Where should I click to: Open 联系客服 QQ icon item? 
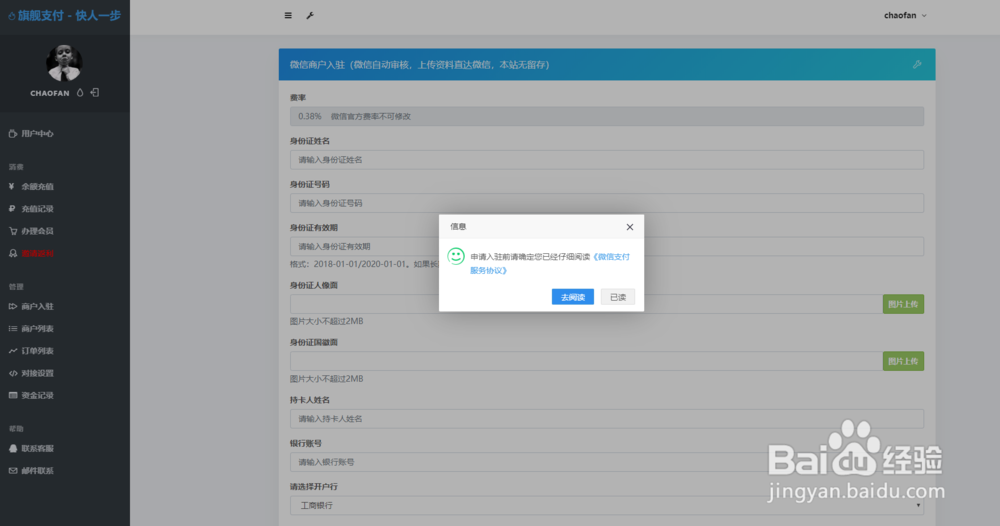pyautogui.click(x=31, y=449)
